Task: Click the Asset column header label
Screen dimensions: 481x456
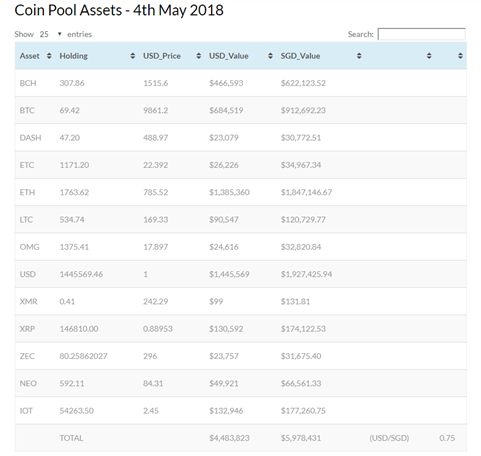Action: (30, 56)
